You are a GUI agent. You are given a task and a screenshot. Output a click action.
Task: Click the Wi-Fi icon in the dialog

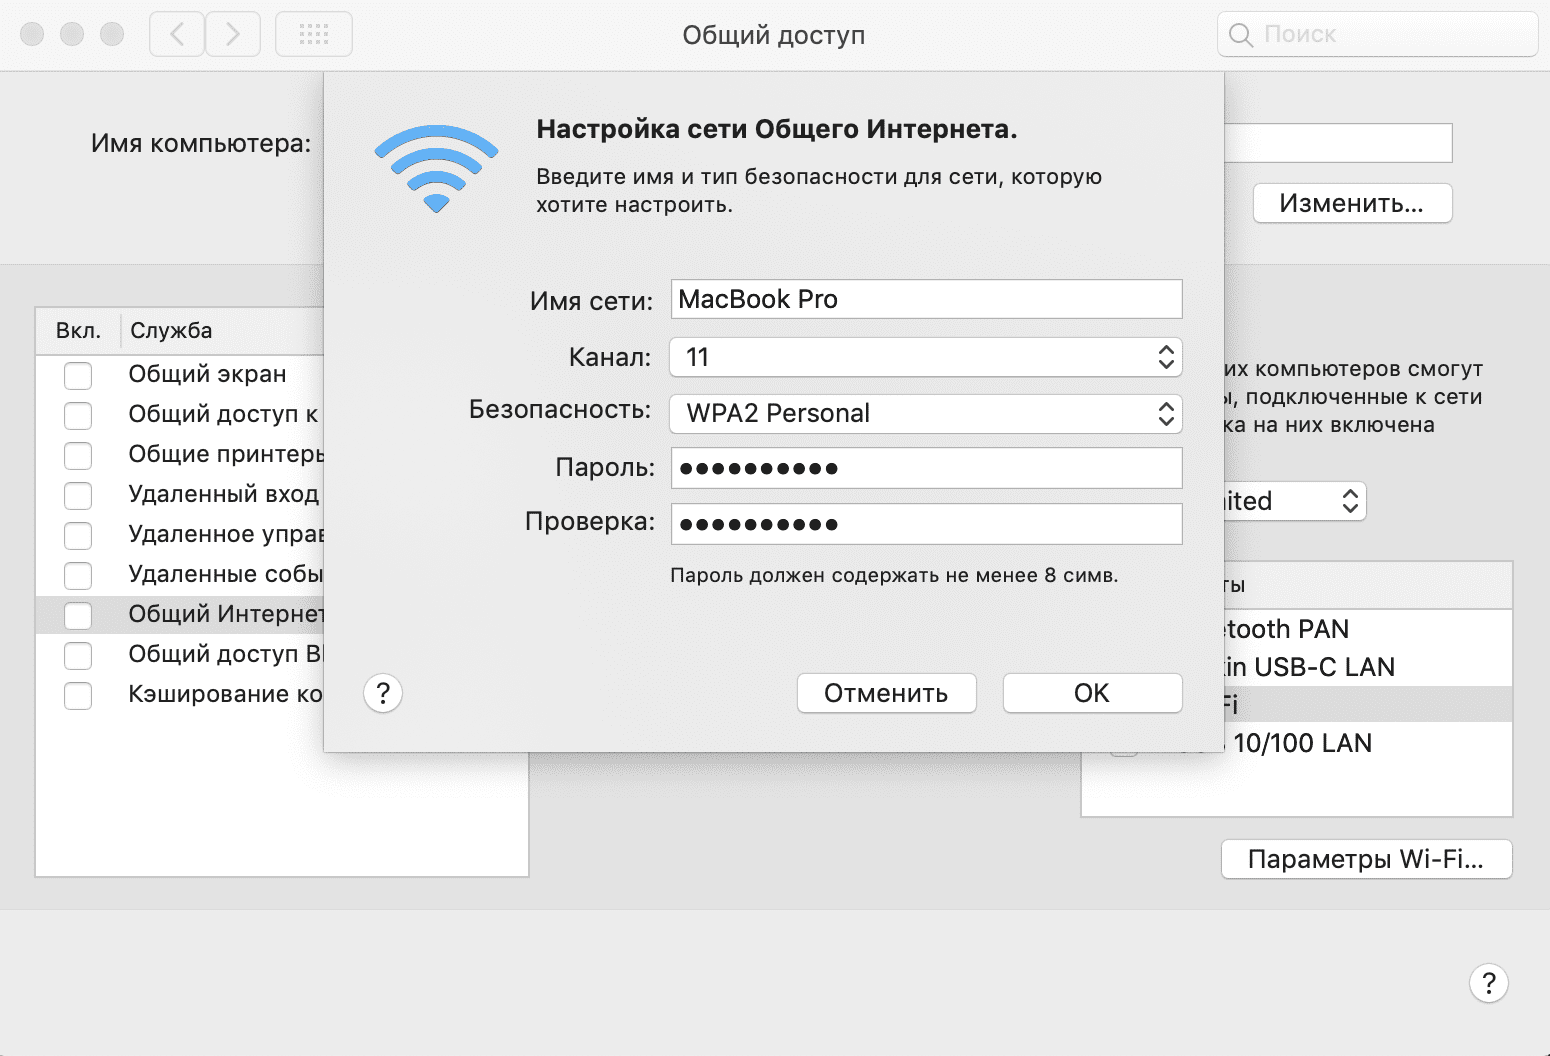435,165
